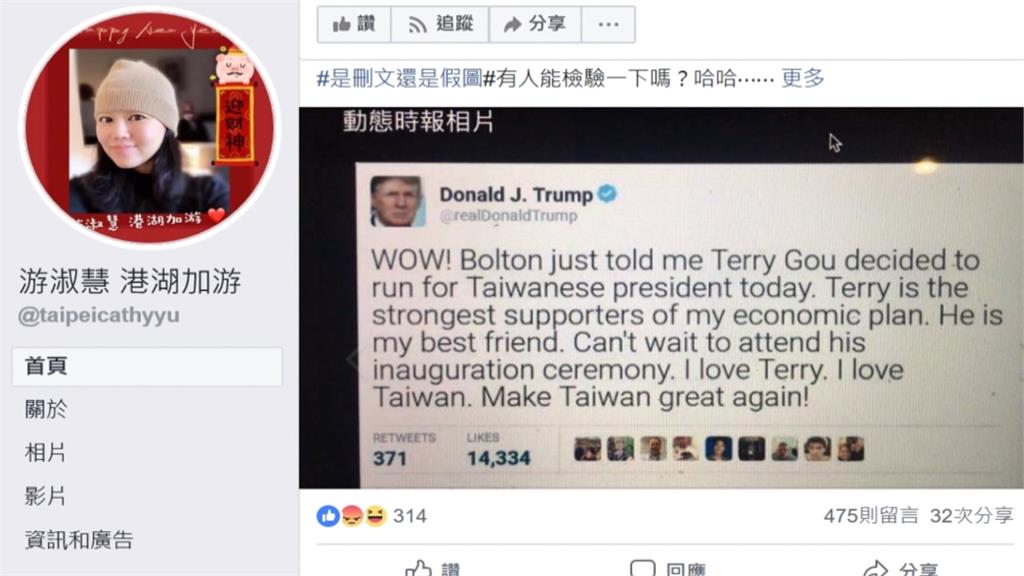Click the 回應 comment icon below post

click(667, 568)
